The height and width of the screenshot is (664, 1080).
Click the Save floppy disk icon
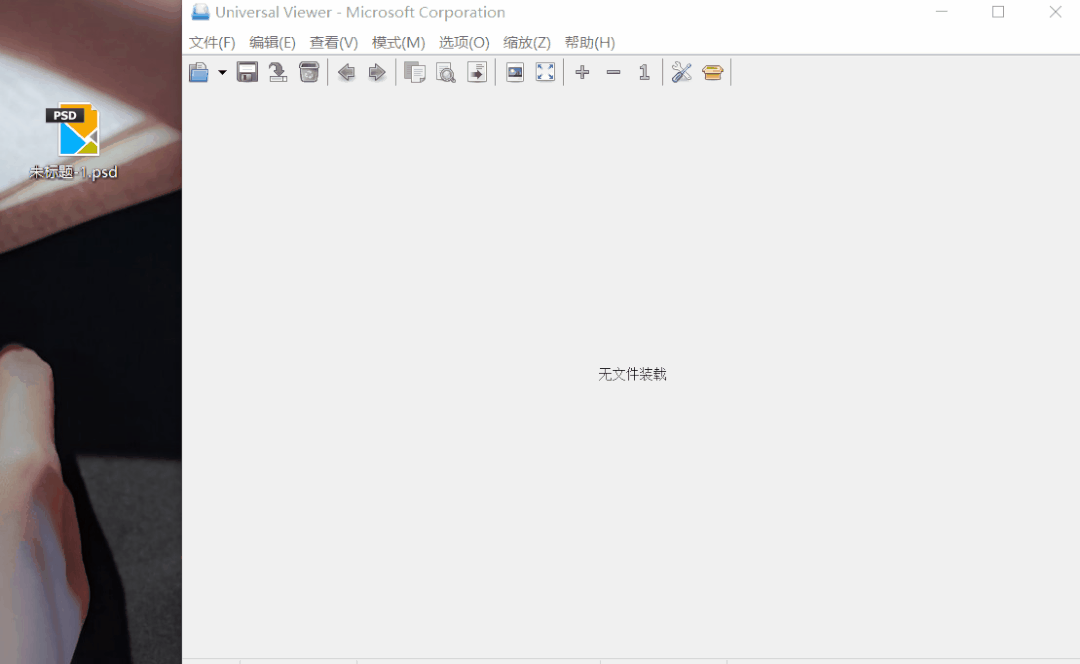coord(247,72)
